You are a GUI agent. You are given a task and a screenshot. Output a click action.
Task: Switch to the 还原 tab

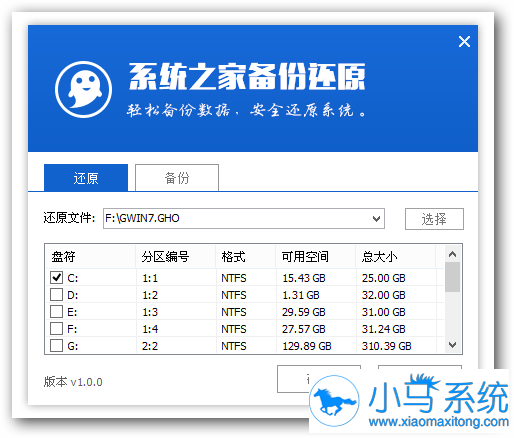(86, 178)
